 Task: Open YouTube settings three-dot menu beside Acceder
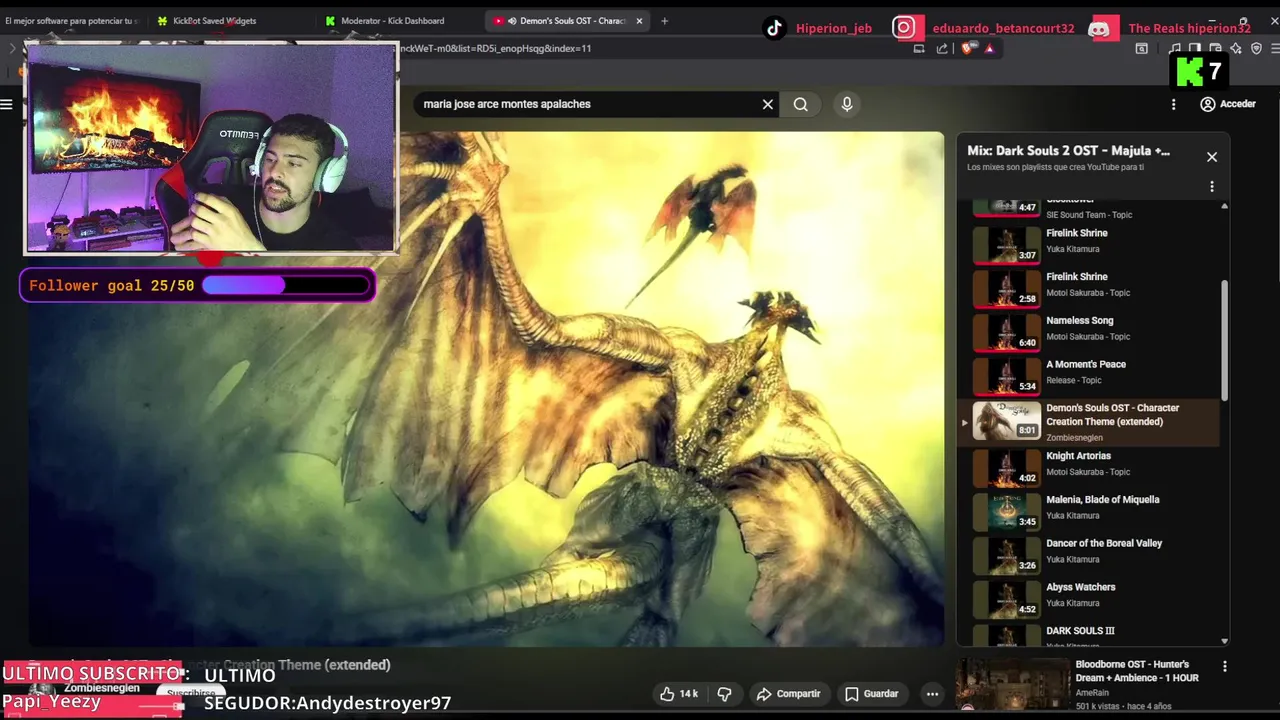coord(1173,104)
